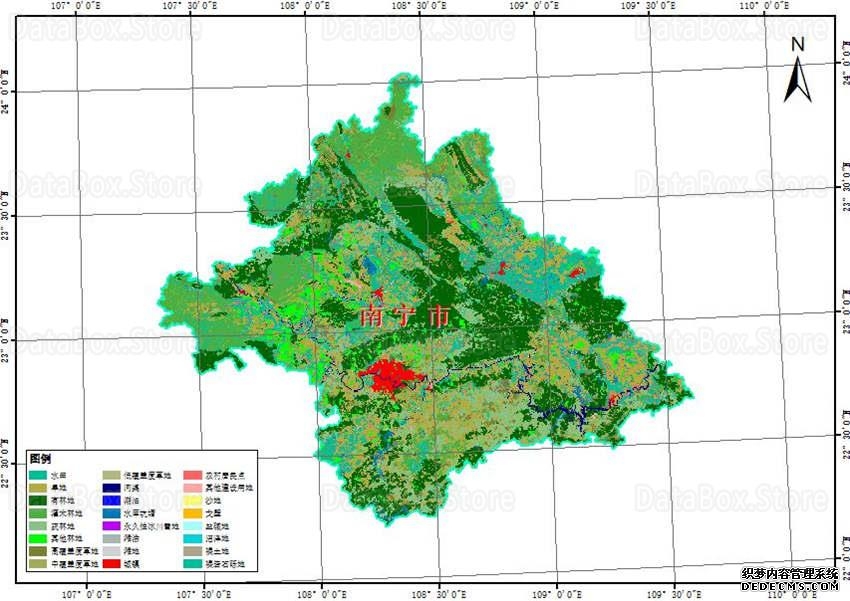Select the top 110° 0'0"E longitude label
850x601 pixels.
click(765, 6)
